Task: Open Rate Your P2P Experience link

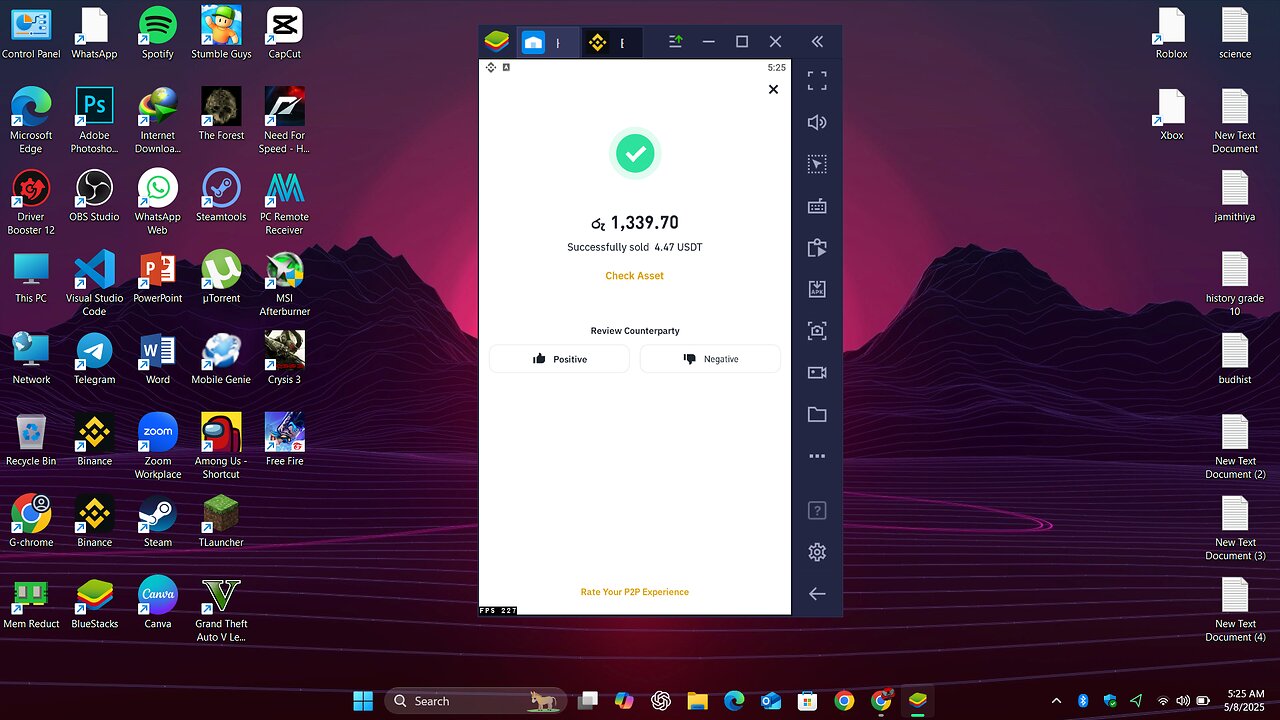Action: (x=634, y=592)
